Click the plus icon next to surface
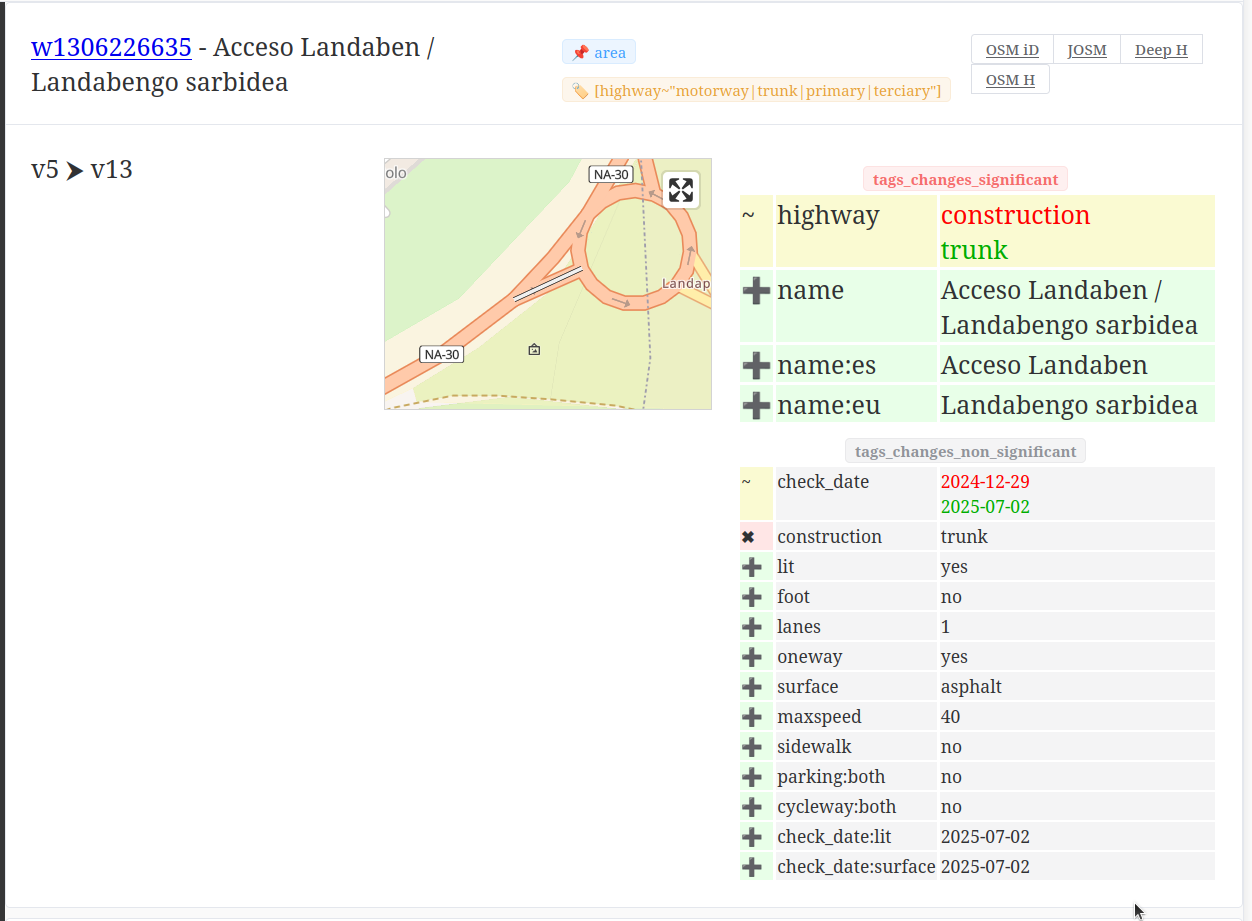 pos(752,687)
